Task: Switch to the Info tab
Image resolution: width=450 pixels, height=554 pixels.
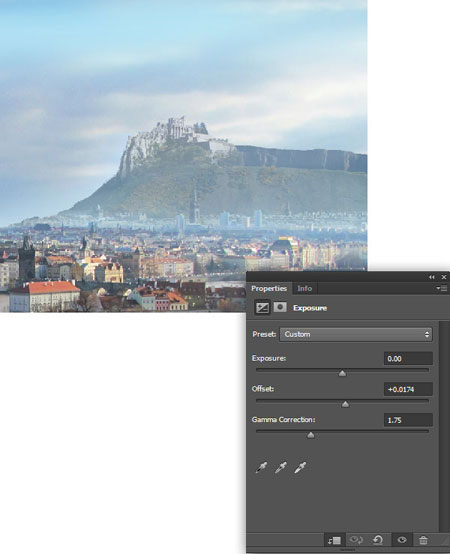Action: [304, 289]
